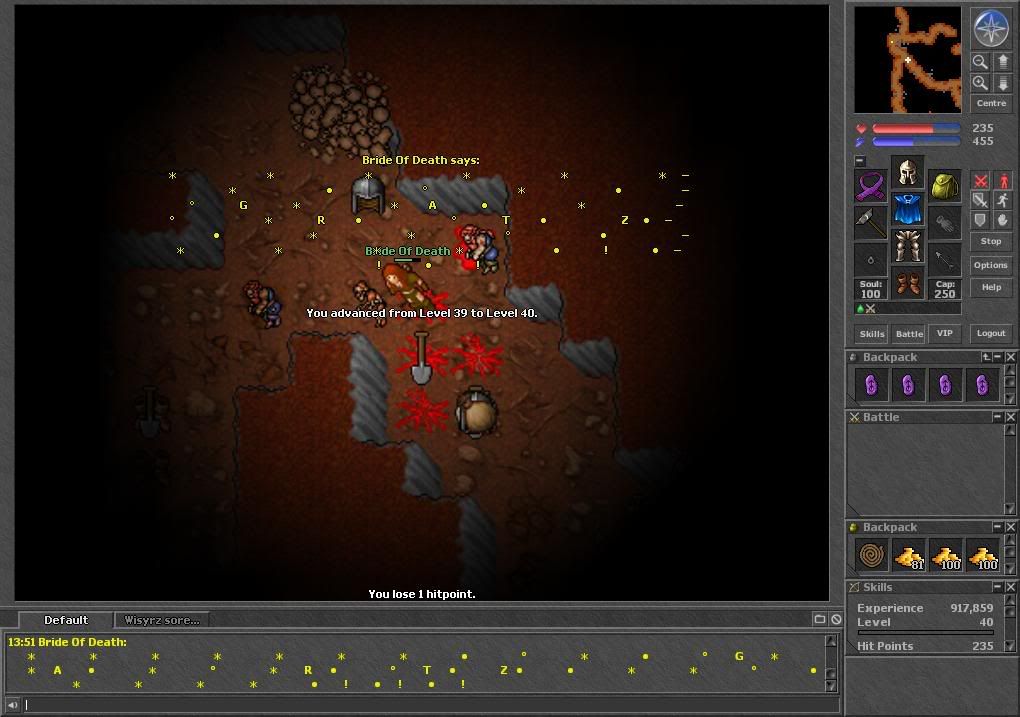Click chat console scroll-down arrow

pos(831,685)
